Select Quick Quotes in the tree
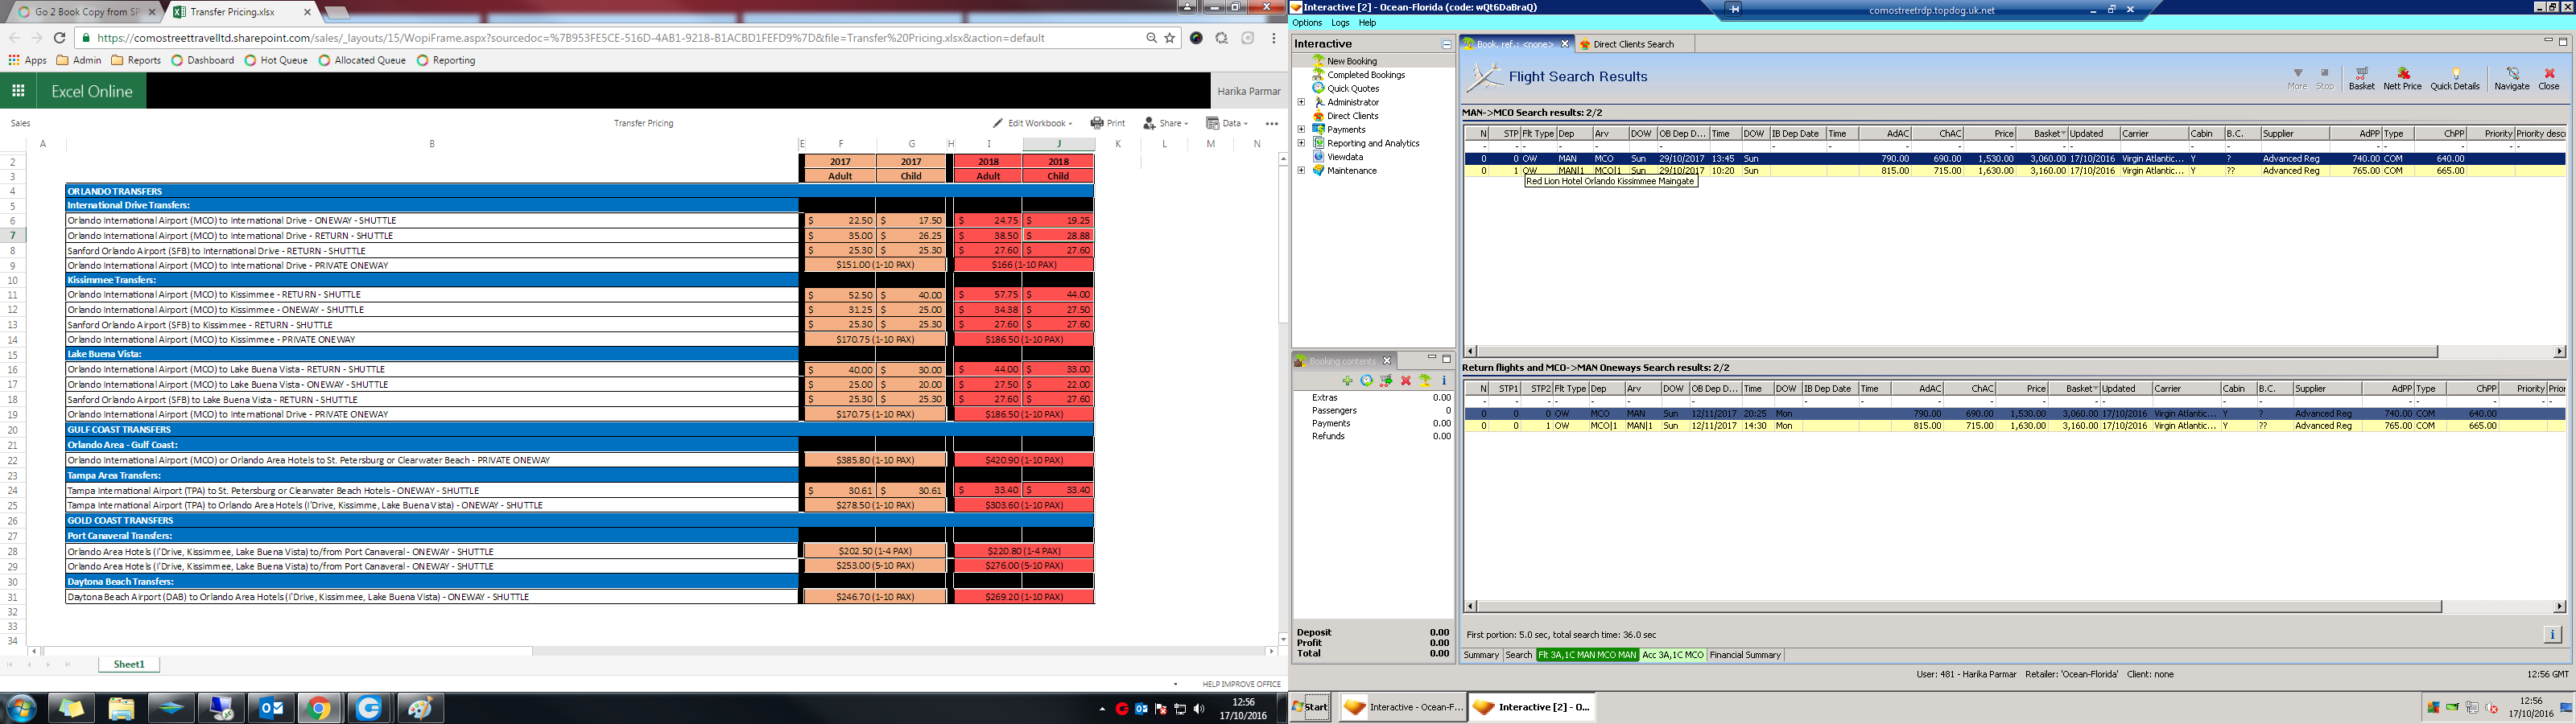The image size is (2576, 724). tap(1353, 88)
